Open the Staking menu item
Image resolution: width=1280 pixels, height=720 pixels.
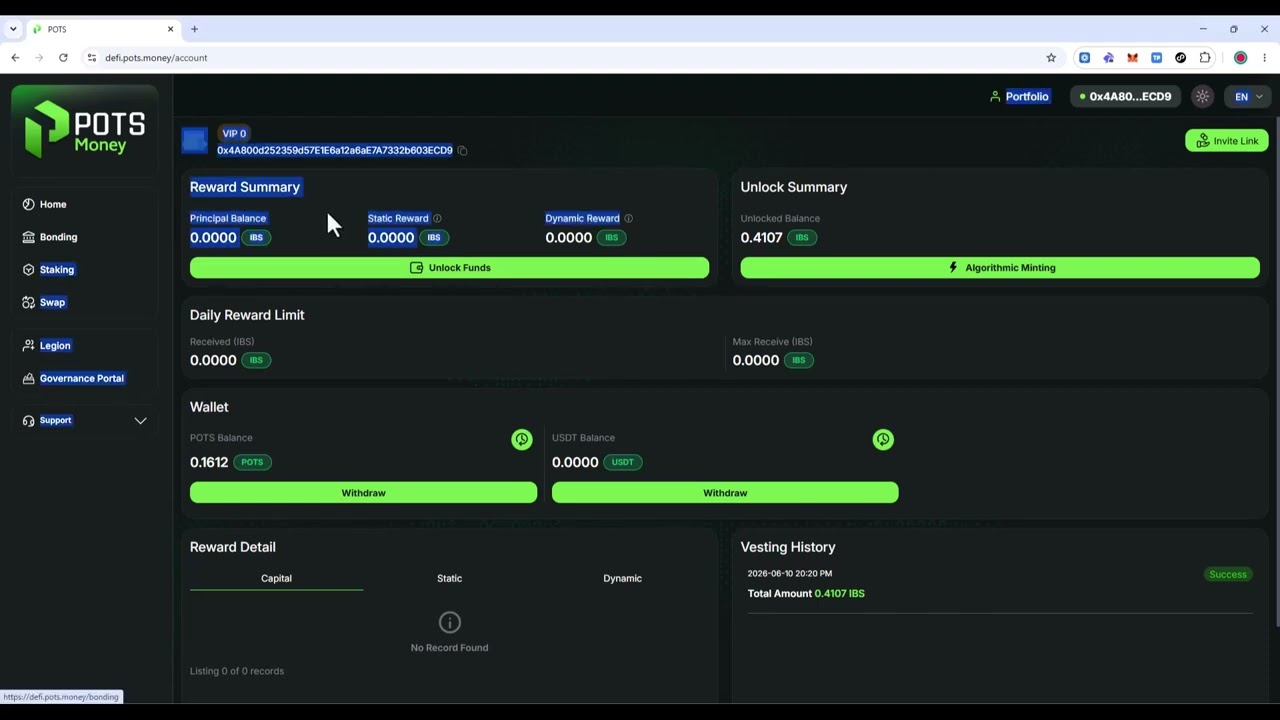[57, 270]
